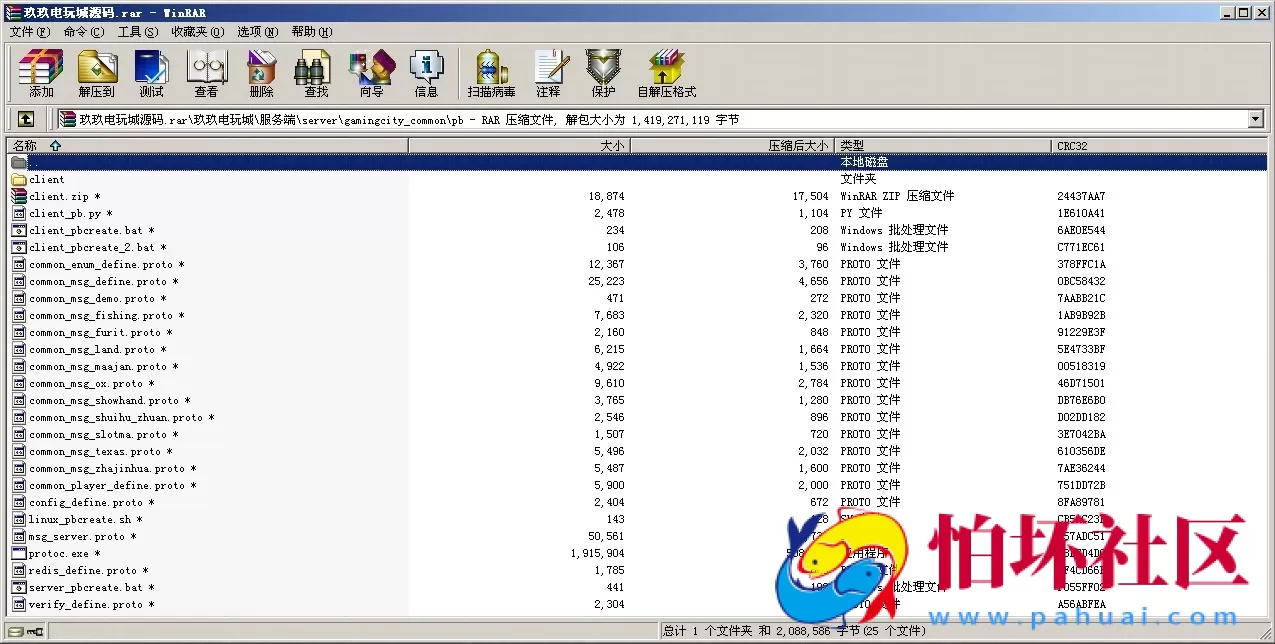1275x644 pixels.
Task: Click the 查找 (Find) toolbar icon
Action: click(314, 73)
